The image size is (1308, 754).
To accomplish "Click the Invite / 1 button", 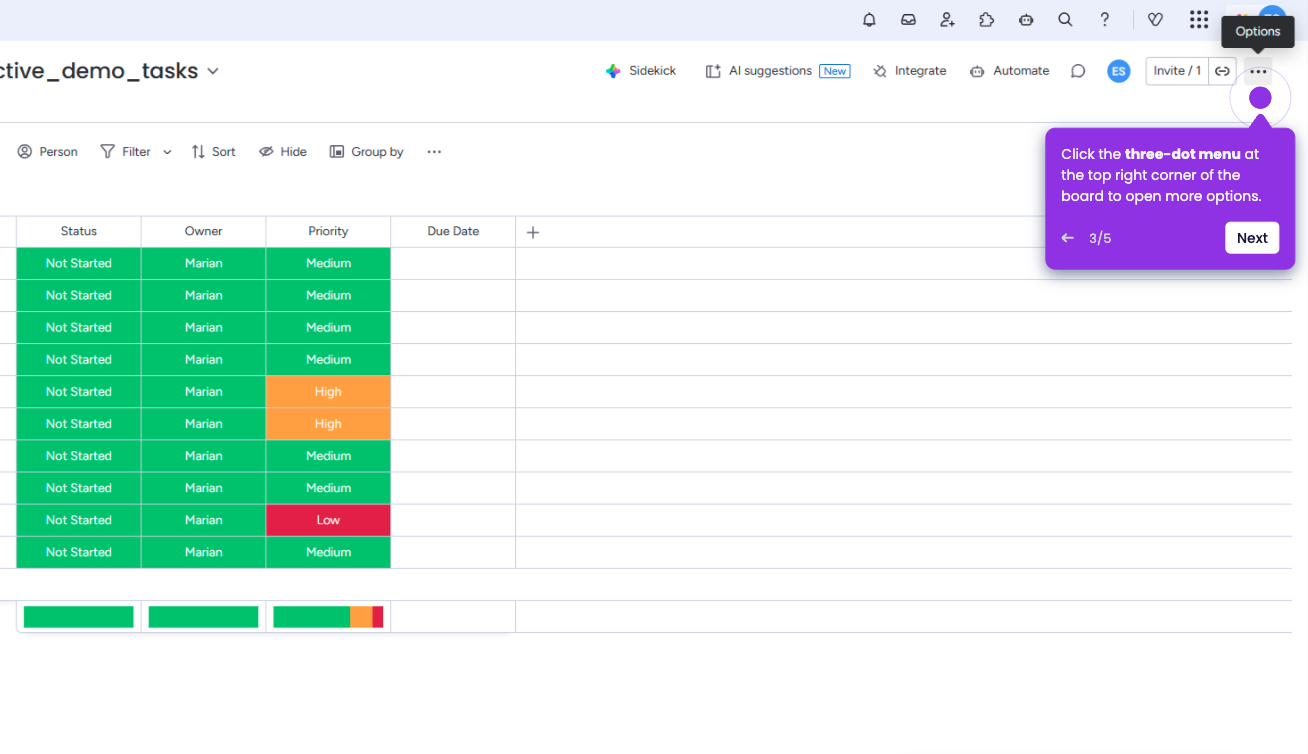I will 1177,71.
